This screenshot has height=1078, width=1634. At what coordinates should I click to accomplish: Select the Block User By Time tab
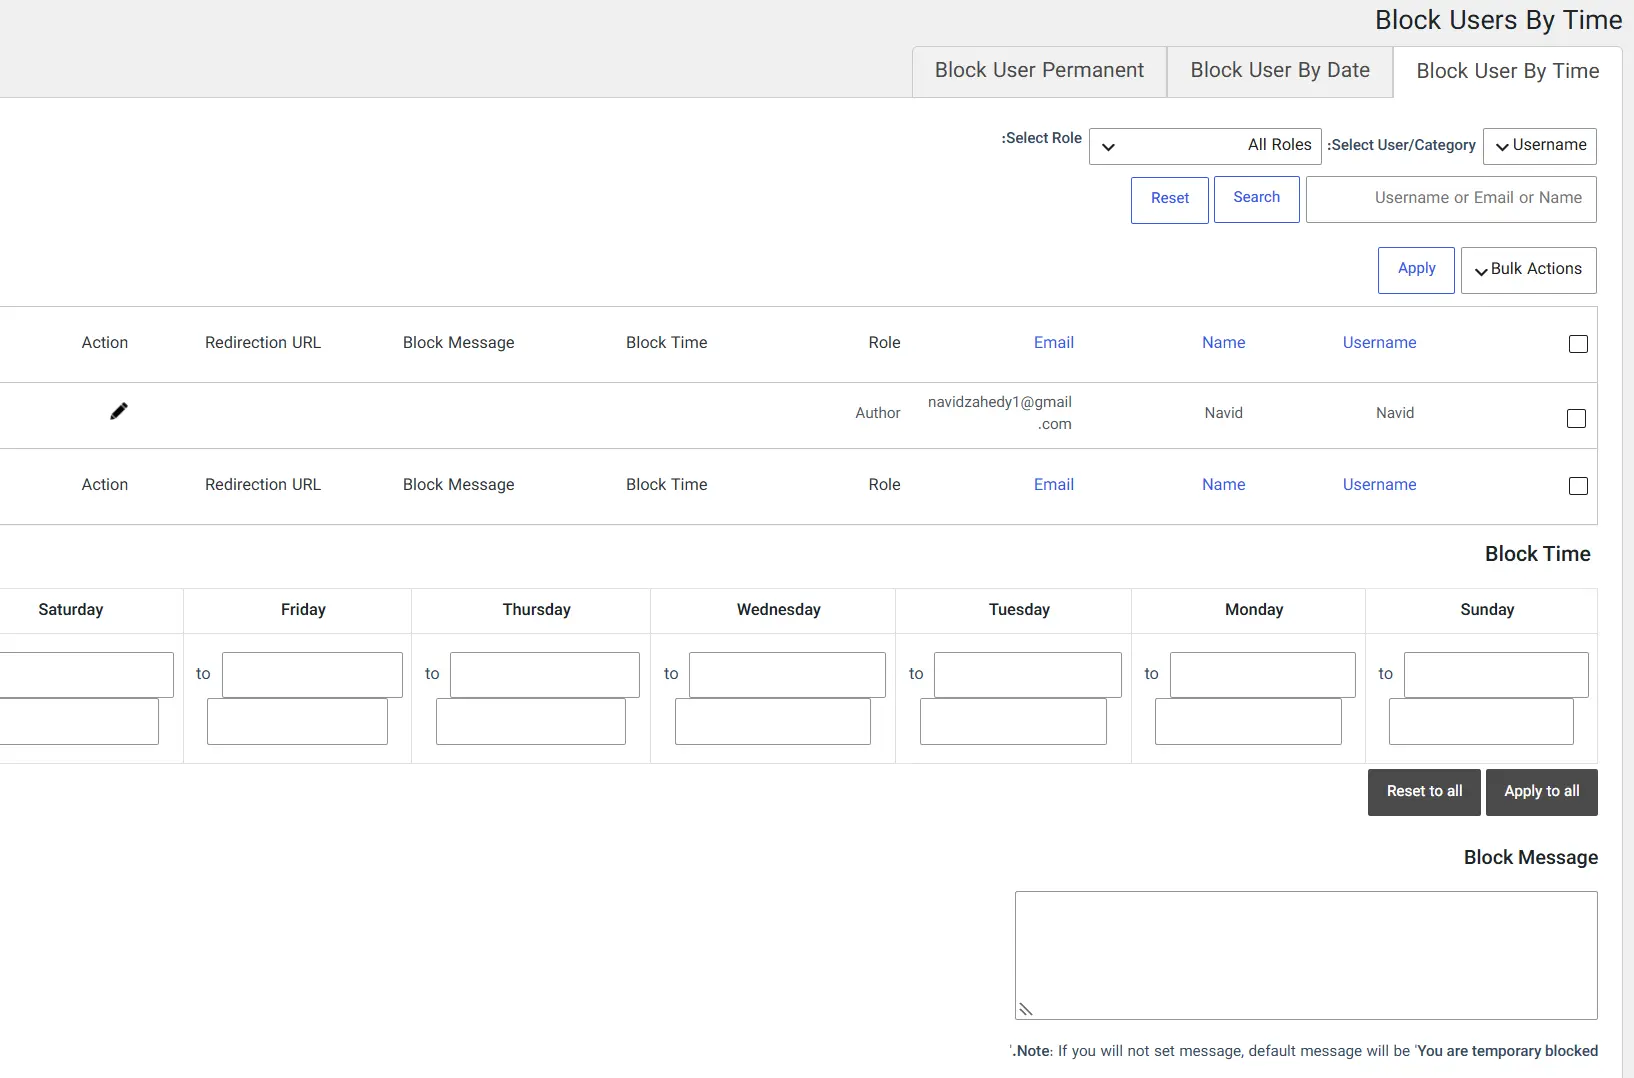(1508, 72)
